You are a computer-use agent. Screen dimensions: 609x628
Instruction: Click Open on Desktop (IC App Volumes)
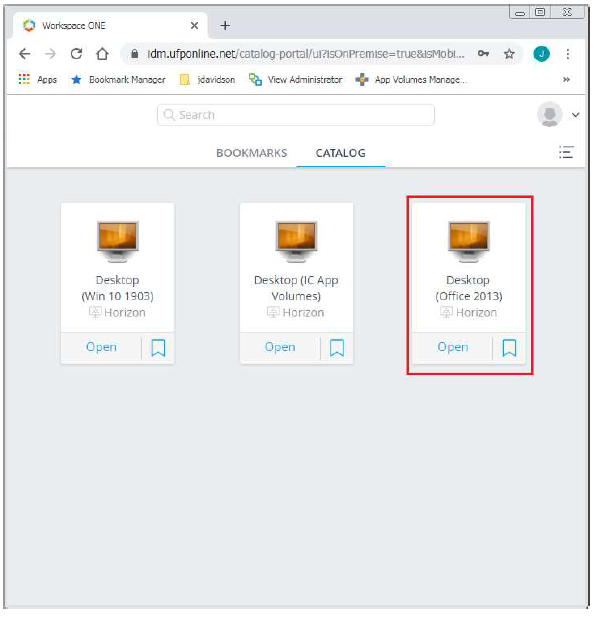[280, 347]
